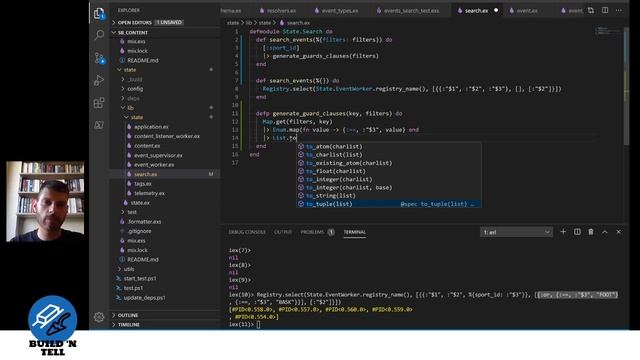The height and width of the screenshot is (360, 640).
Task: Split the editor to the right
Action: click(x=605, y=10)
